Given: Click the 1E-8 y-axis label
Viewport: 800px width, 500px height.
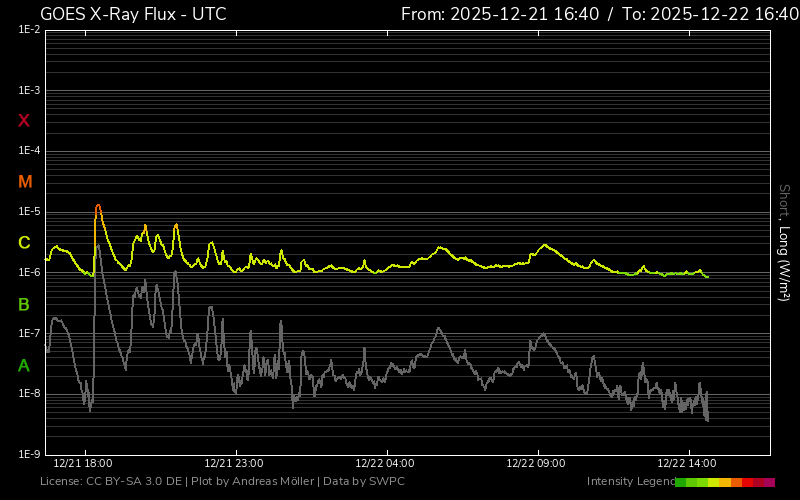Looking at the screenshot, I should point(29,394).
